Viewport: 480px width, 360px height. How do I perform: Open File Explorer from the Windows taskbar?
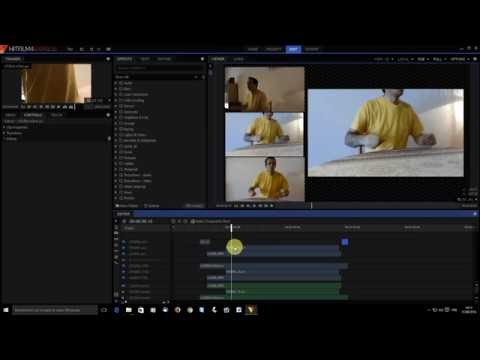(x=128, y=310)
